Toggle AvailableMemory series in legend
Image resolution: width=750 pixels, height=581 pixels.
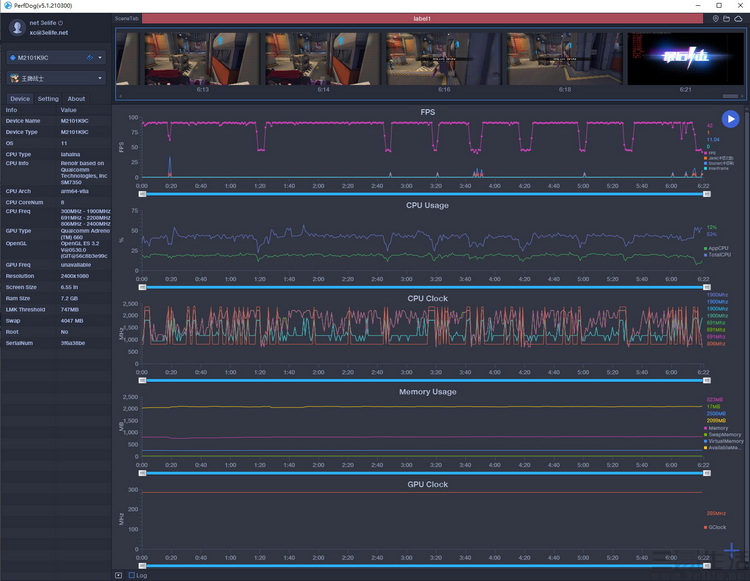(723, 448)
